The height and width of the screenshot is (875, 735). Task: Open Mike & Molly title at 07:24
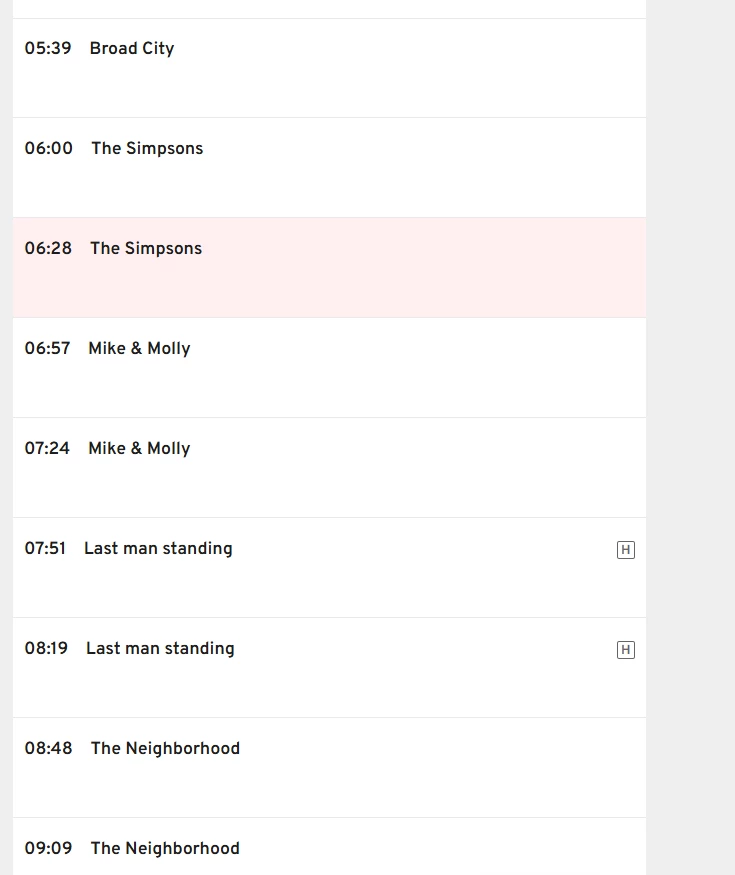coord(139,448)
